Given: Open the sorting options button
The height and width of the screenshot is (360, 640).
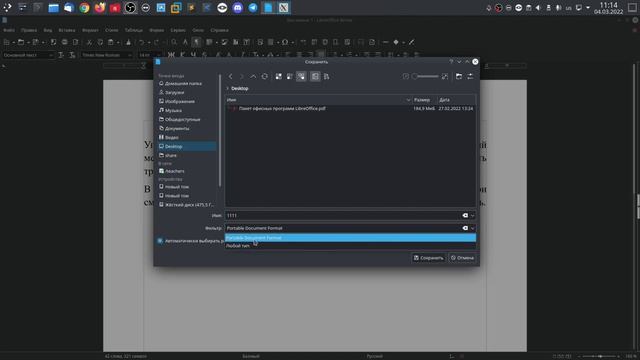Looking at the screenshot, I should [x=327, y=76].
